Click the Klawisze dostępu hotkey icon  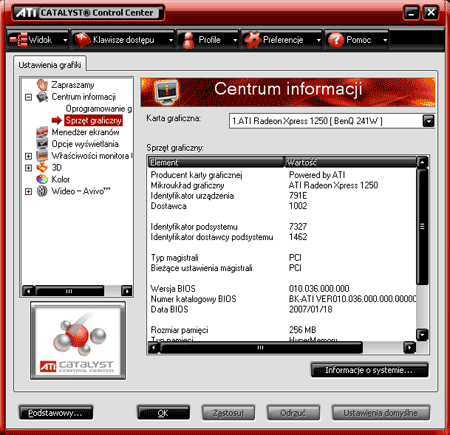click(82, 40)
